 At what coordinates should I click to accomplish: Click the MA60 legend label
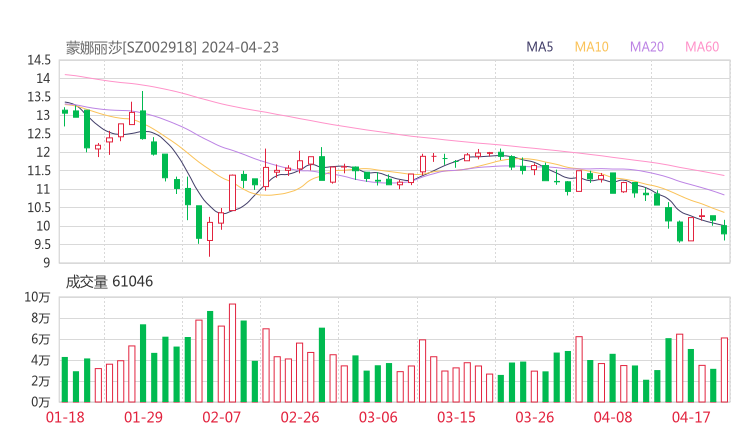(x=702, y=47)
